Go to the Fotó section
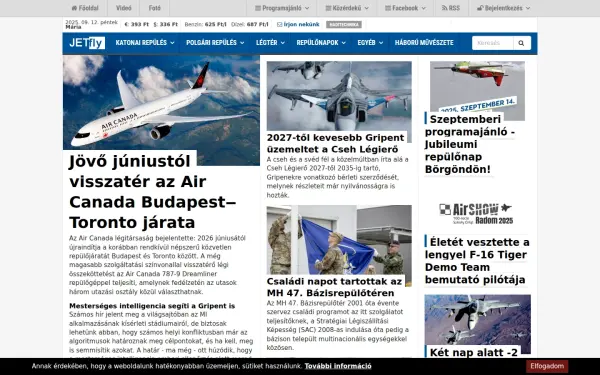This screenshot has height=375, width=600. tap(155, 8)
